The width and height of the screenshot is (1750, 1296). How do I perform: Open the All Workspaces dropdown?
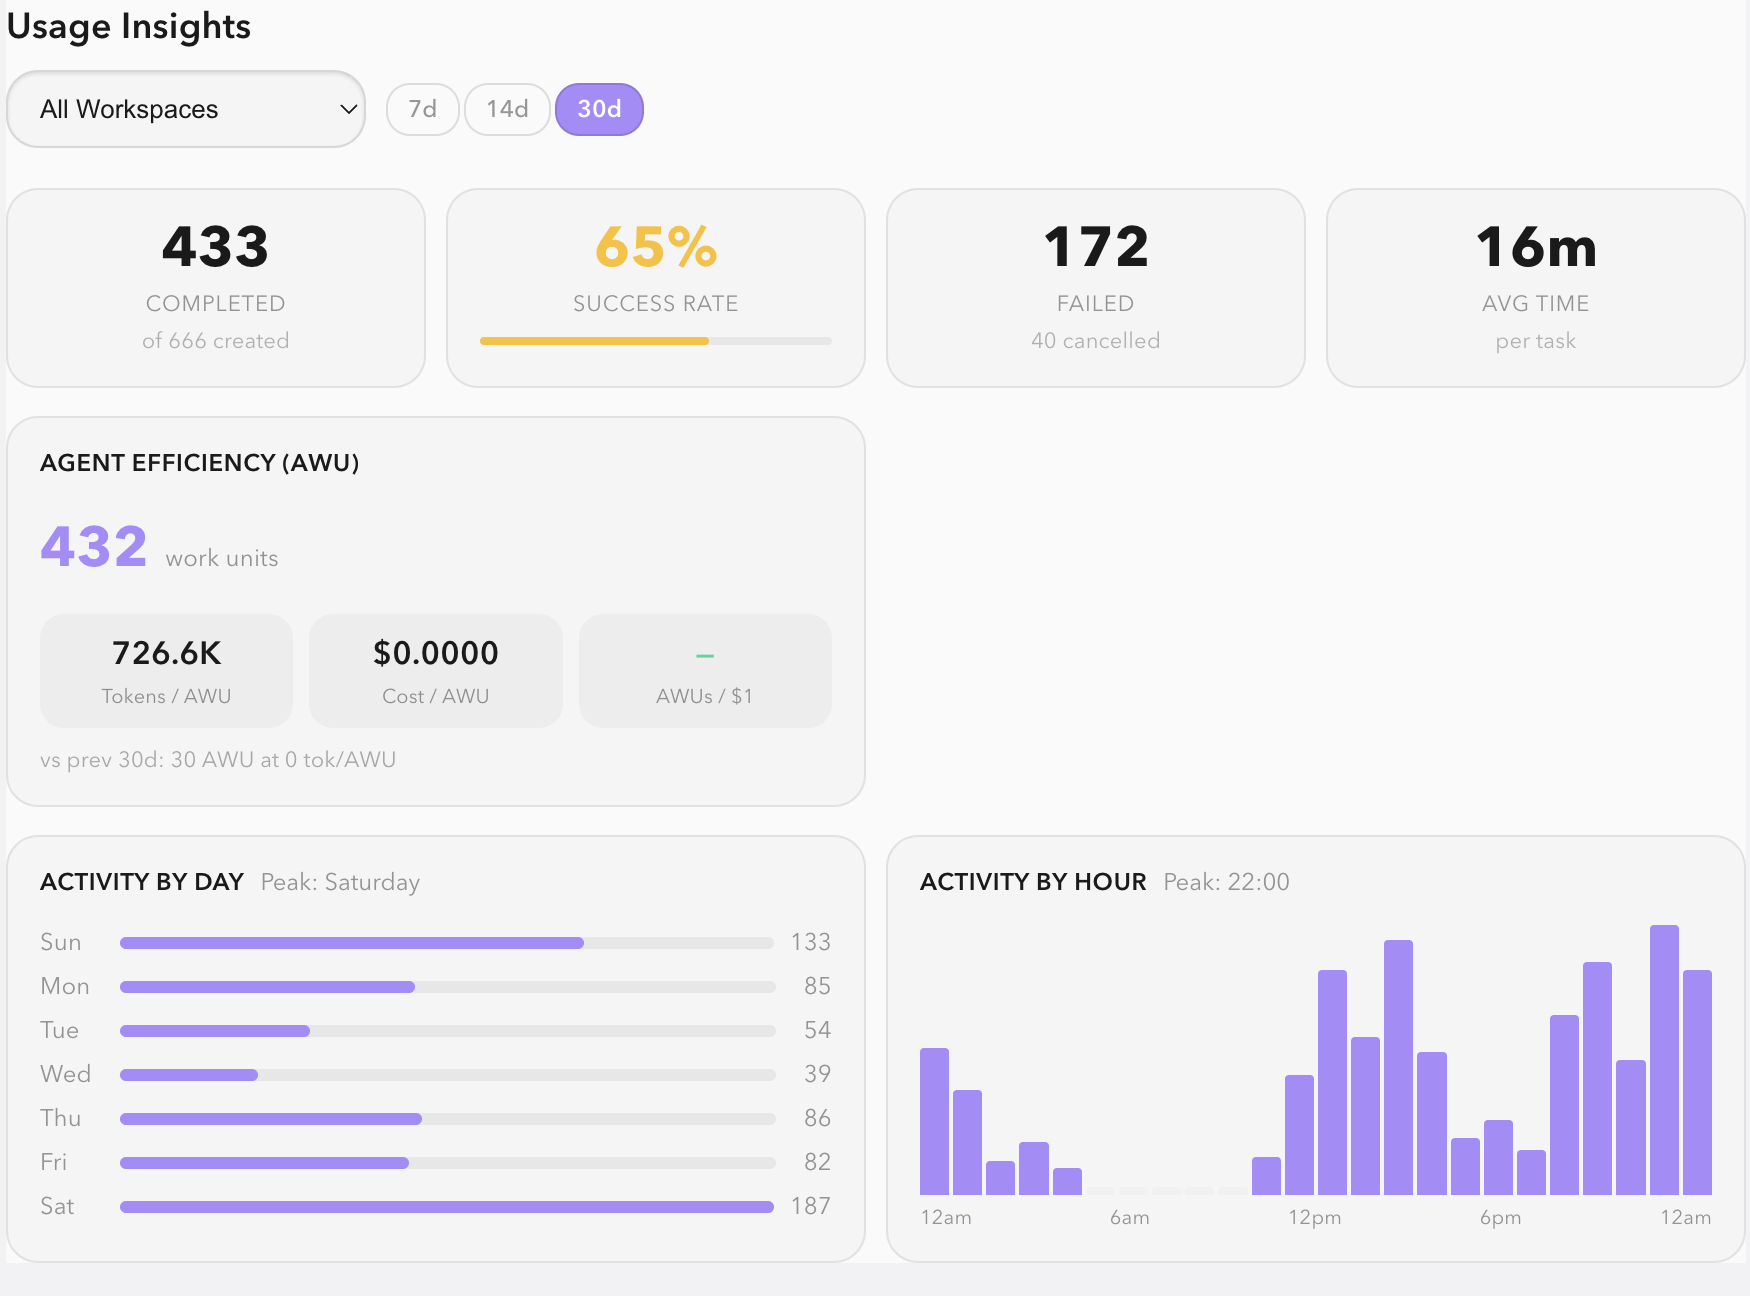(186, 109)
